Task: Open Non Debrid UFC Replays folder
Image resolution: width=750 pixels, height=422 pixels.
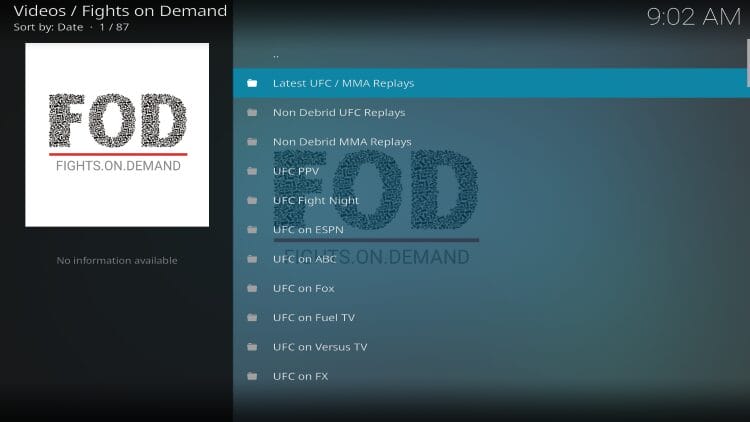Action: (x=491, y=112)
